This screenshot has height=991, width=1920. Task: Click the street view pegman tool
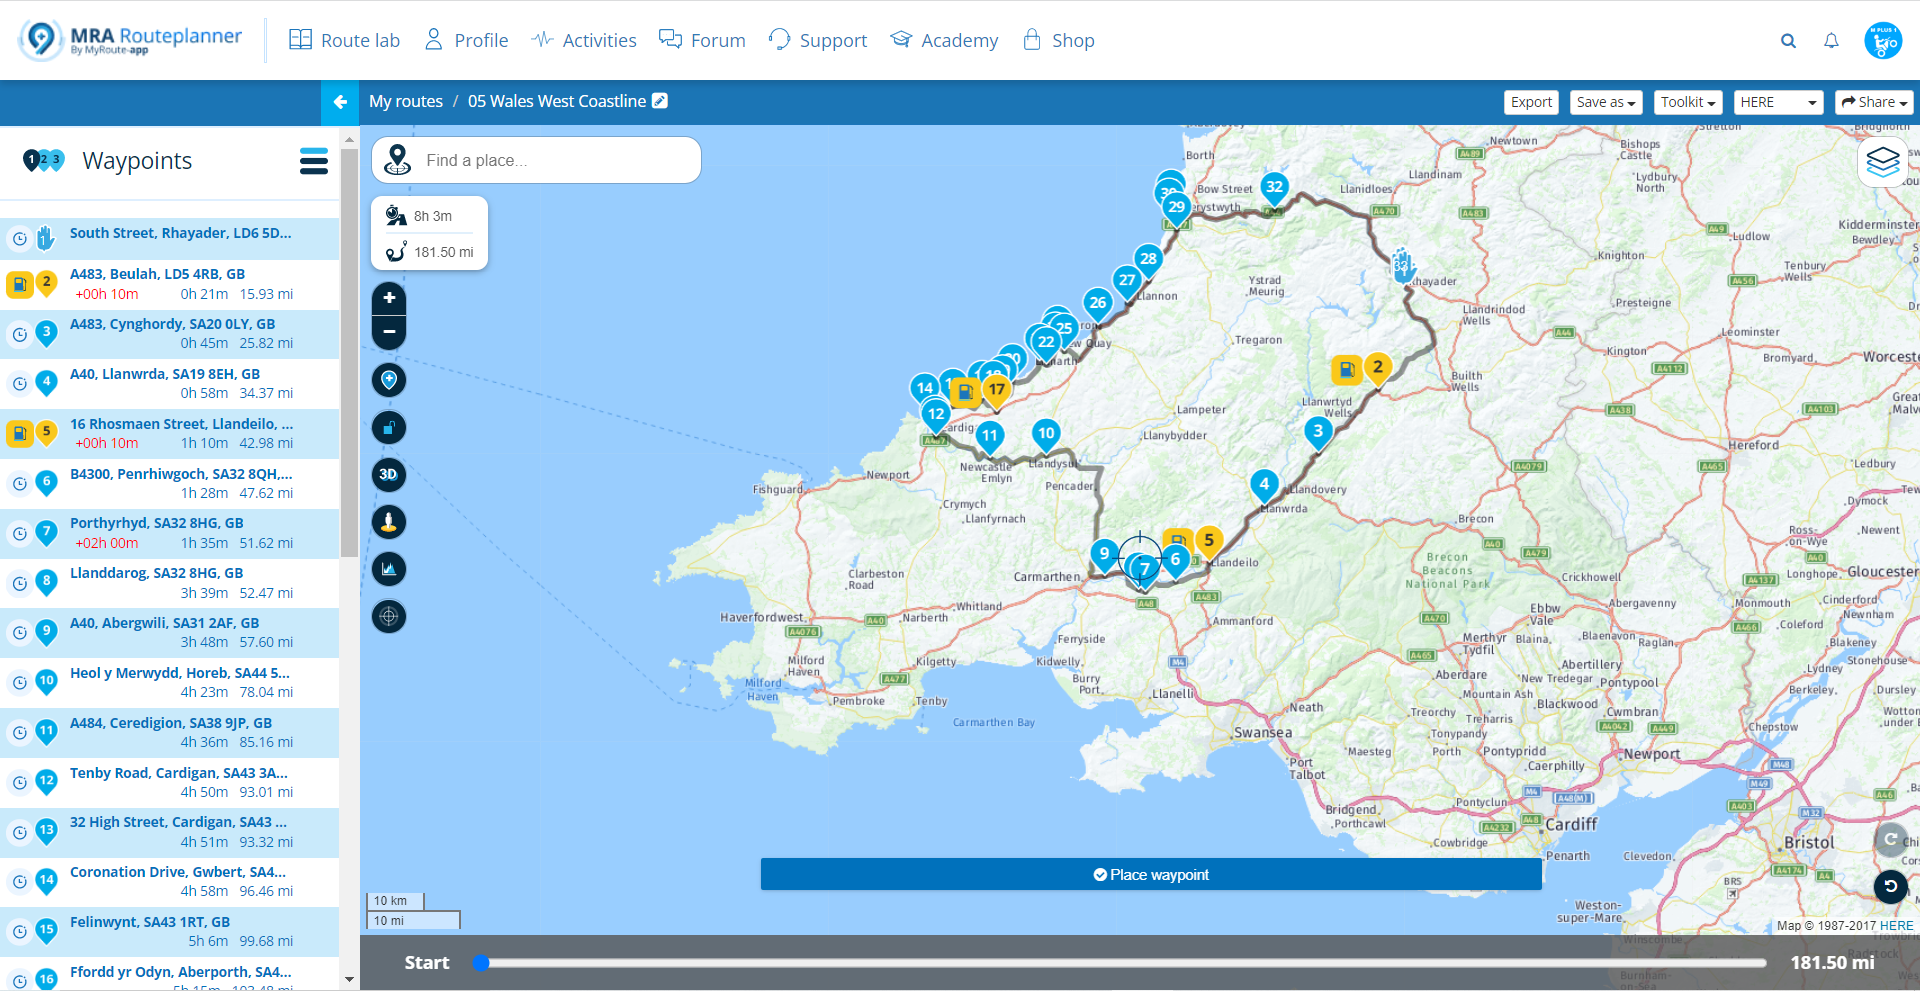389,522
